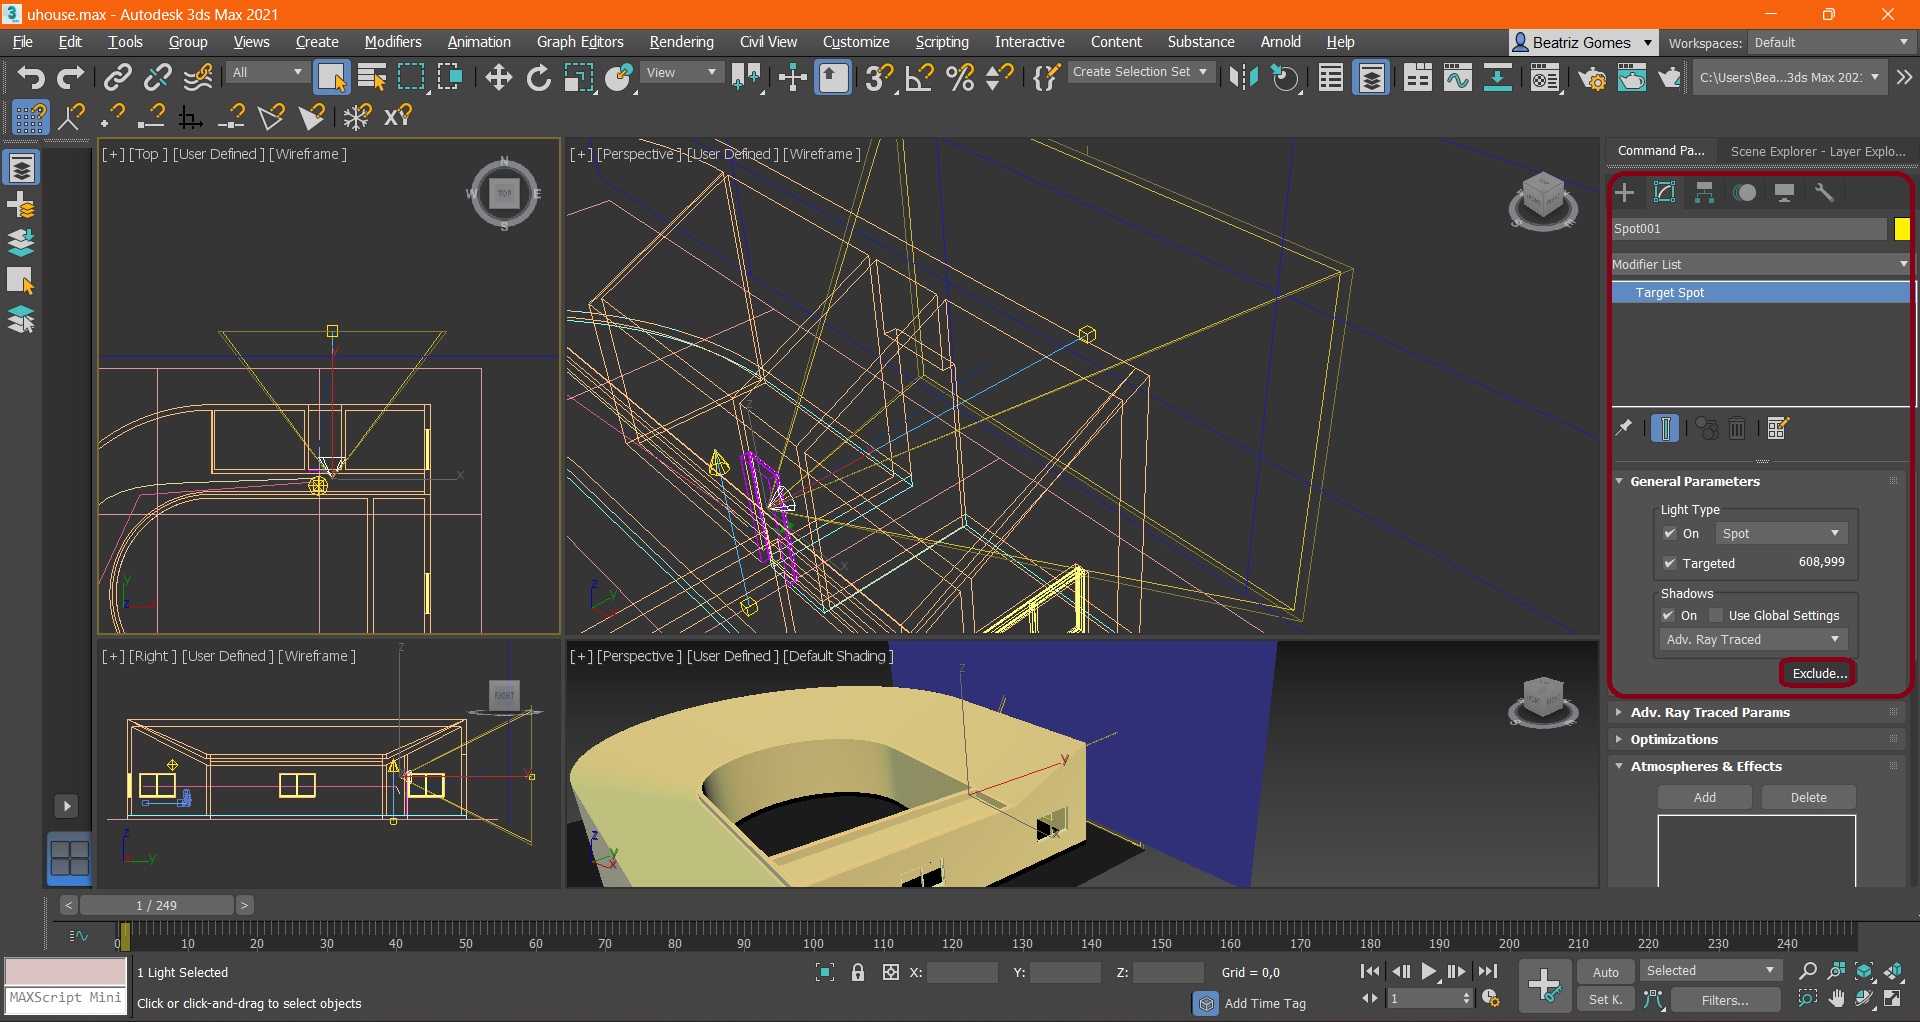
Task: Click the yellow object color swatch
Action: [1902, 229]
